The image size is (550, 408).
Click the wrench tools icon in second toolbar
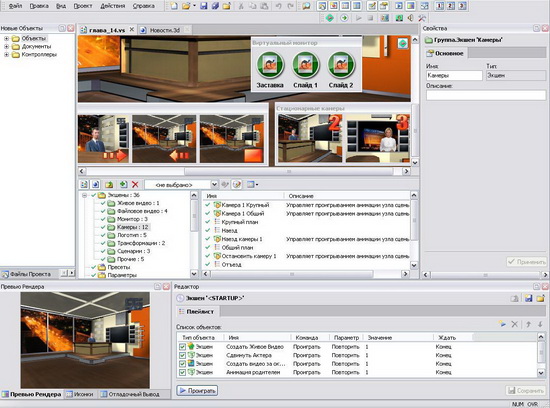pos(422,18)
